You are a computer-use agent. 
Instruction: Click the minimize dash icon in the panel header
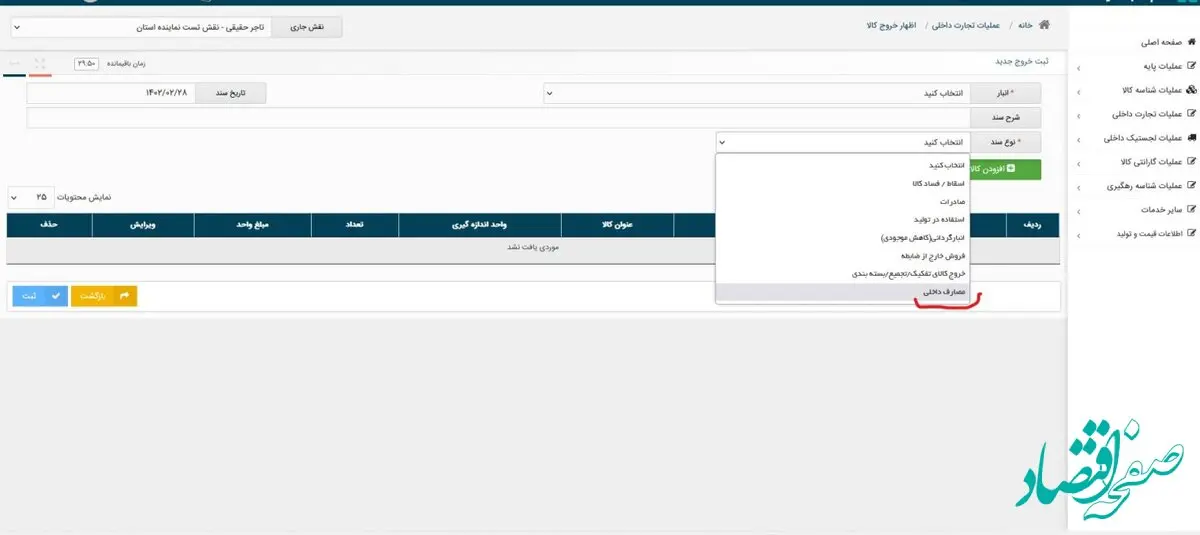(14, 63)
